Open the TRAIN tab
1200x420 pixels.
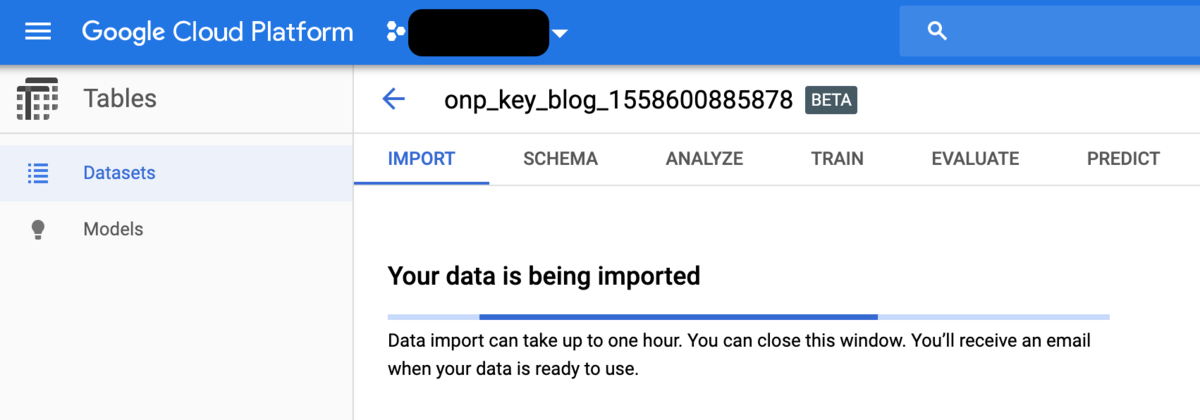837,158
